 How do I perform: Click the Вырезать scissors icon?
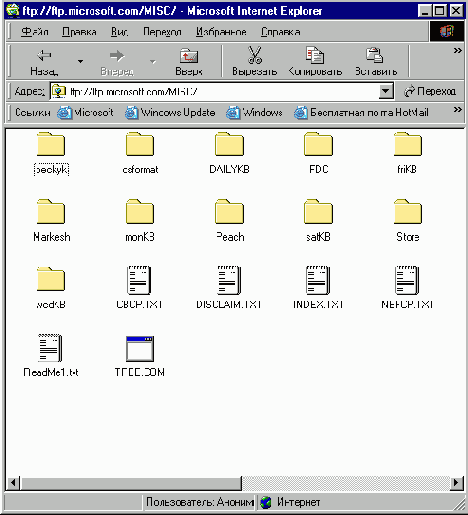255,55
